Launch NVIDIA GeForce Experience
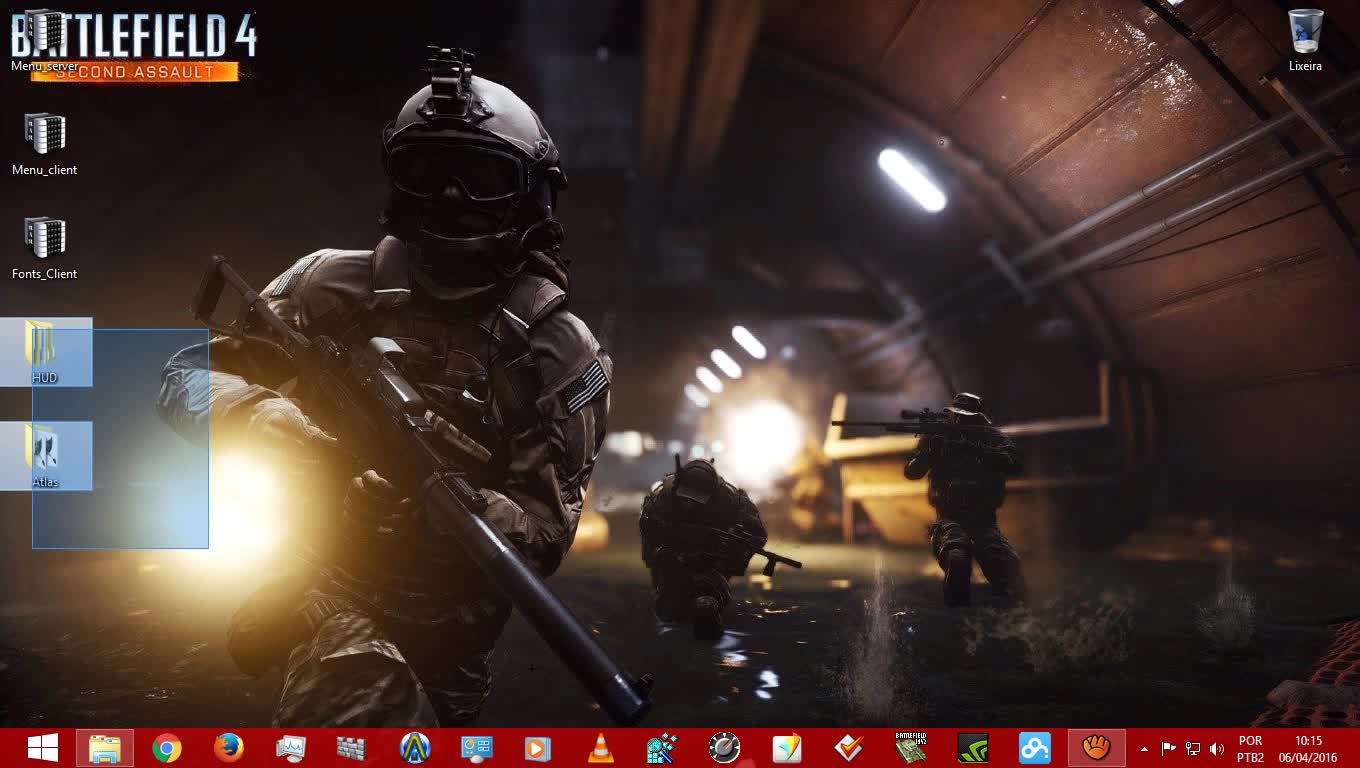 point(971,747)
